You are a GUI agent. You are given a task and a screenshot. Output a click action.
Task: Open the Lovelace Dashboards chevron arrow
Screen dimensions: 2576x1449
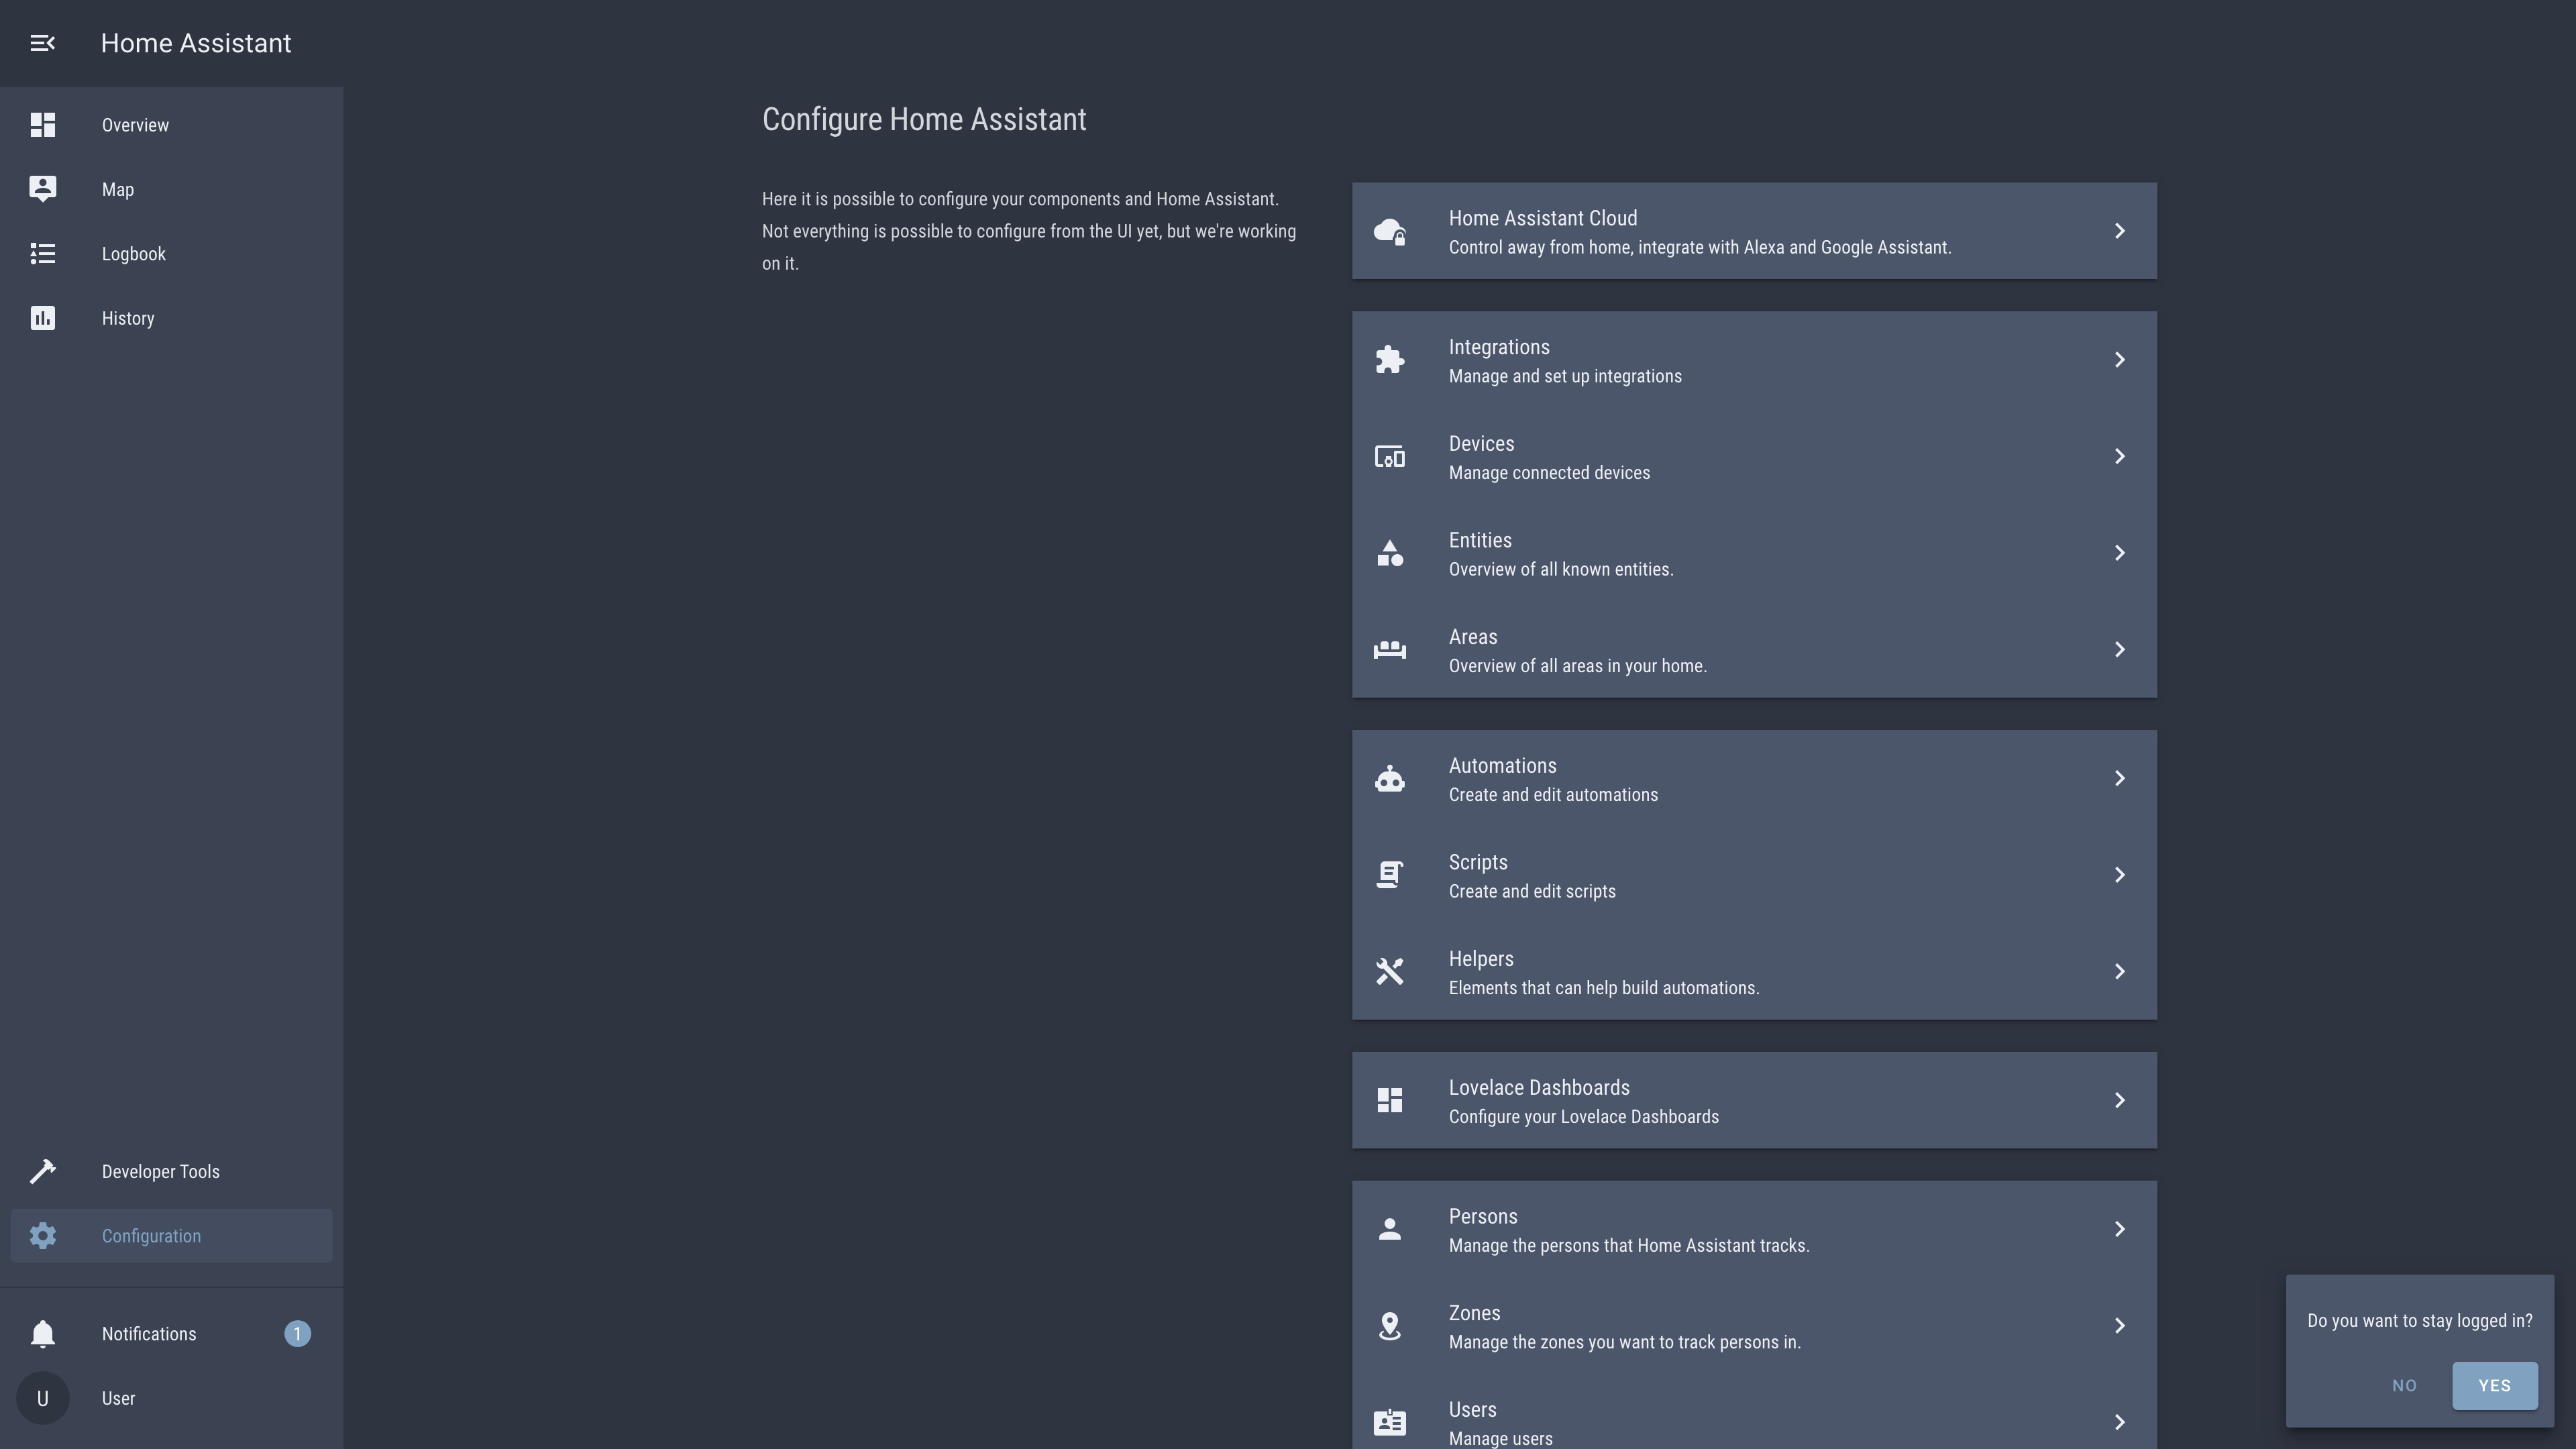(2119, 1100)
